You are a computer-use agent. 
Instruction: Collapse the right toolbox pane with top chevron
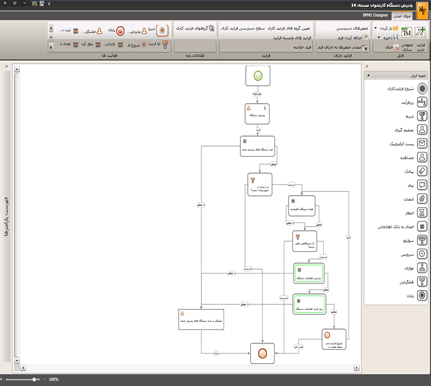(x=367, y=66)
